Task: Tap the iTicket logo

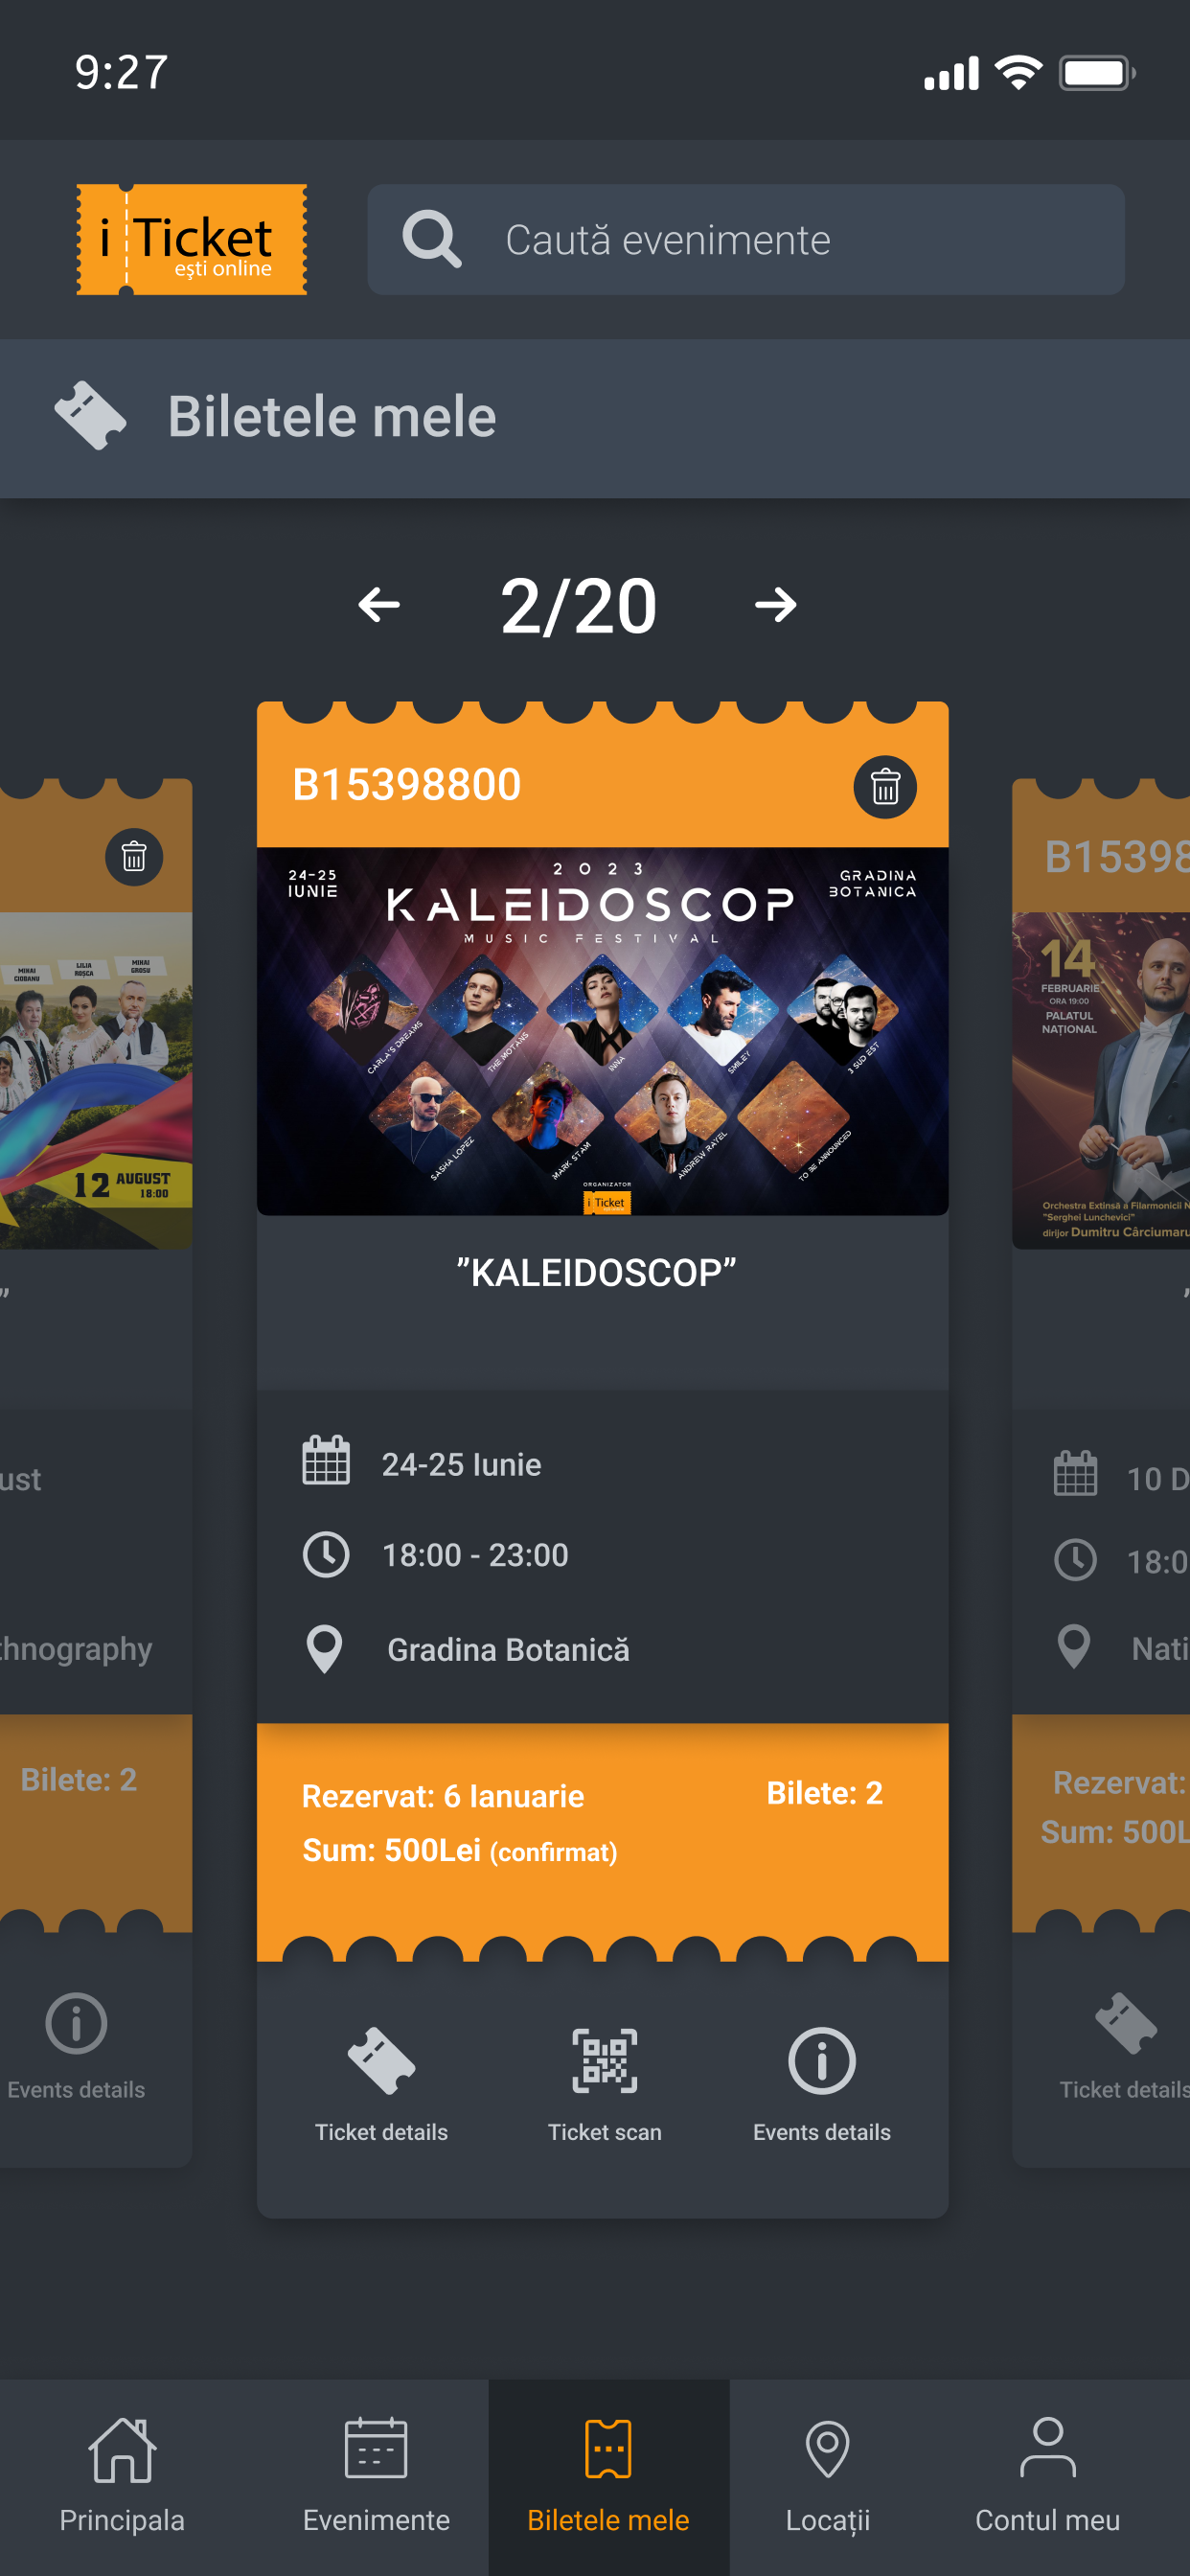Action: pyautogui.click(x=192, y=239)
